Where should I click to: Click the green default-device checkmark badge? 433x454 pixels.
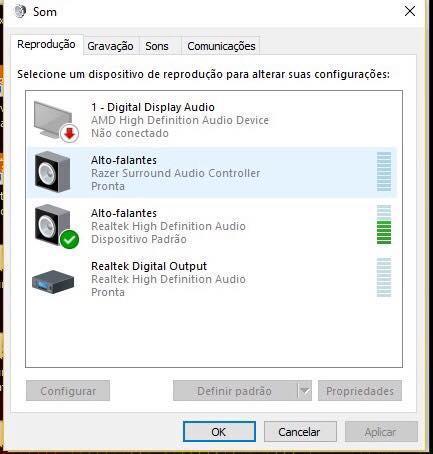69,239
